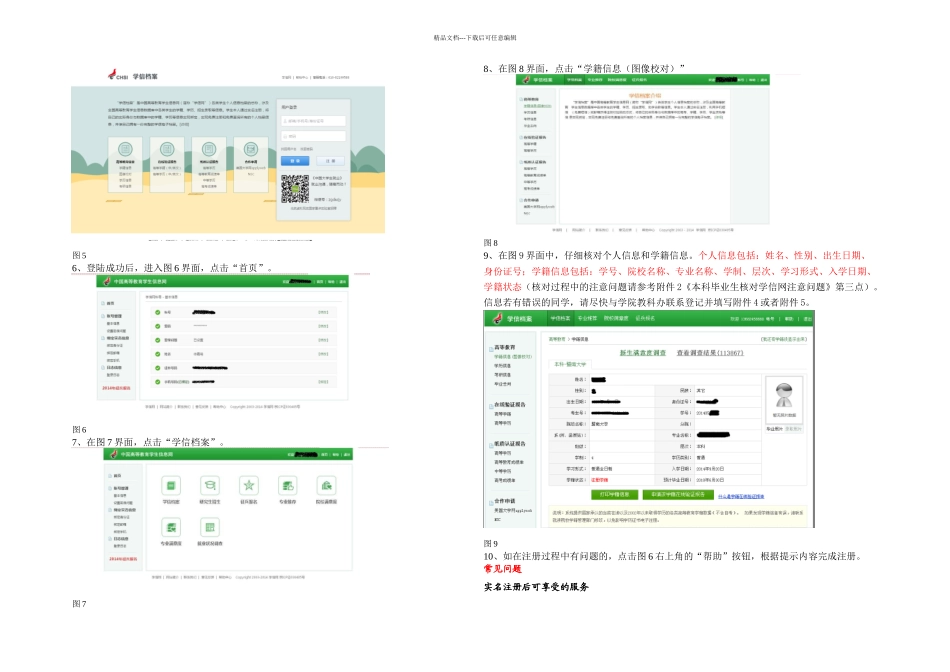Click the third green check icon in figure 6

coord(158,340)
